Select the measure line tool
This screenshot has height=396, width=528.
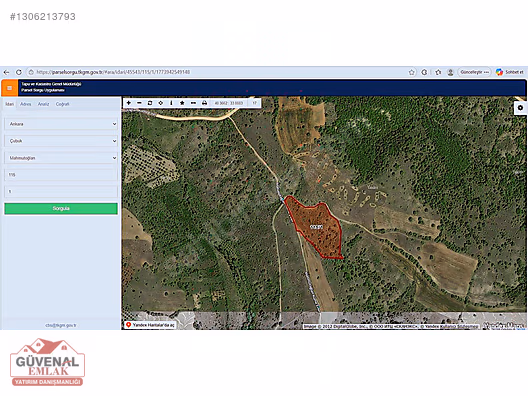[193, 103]
